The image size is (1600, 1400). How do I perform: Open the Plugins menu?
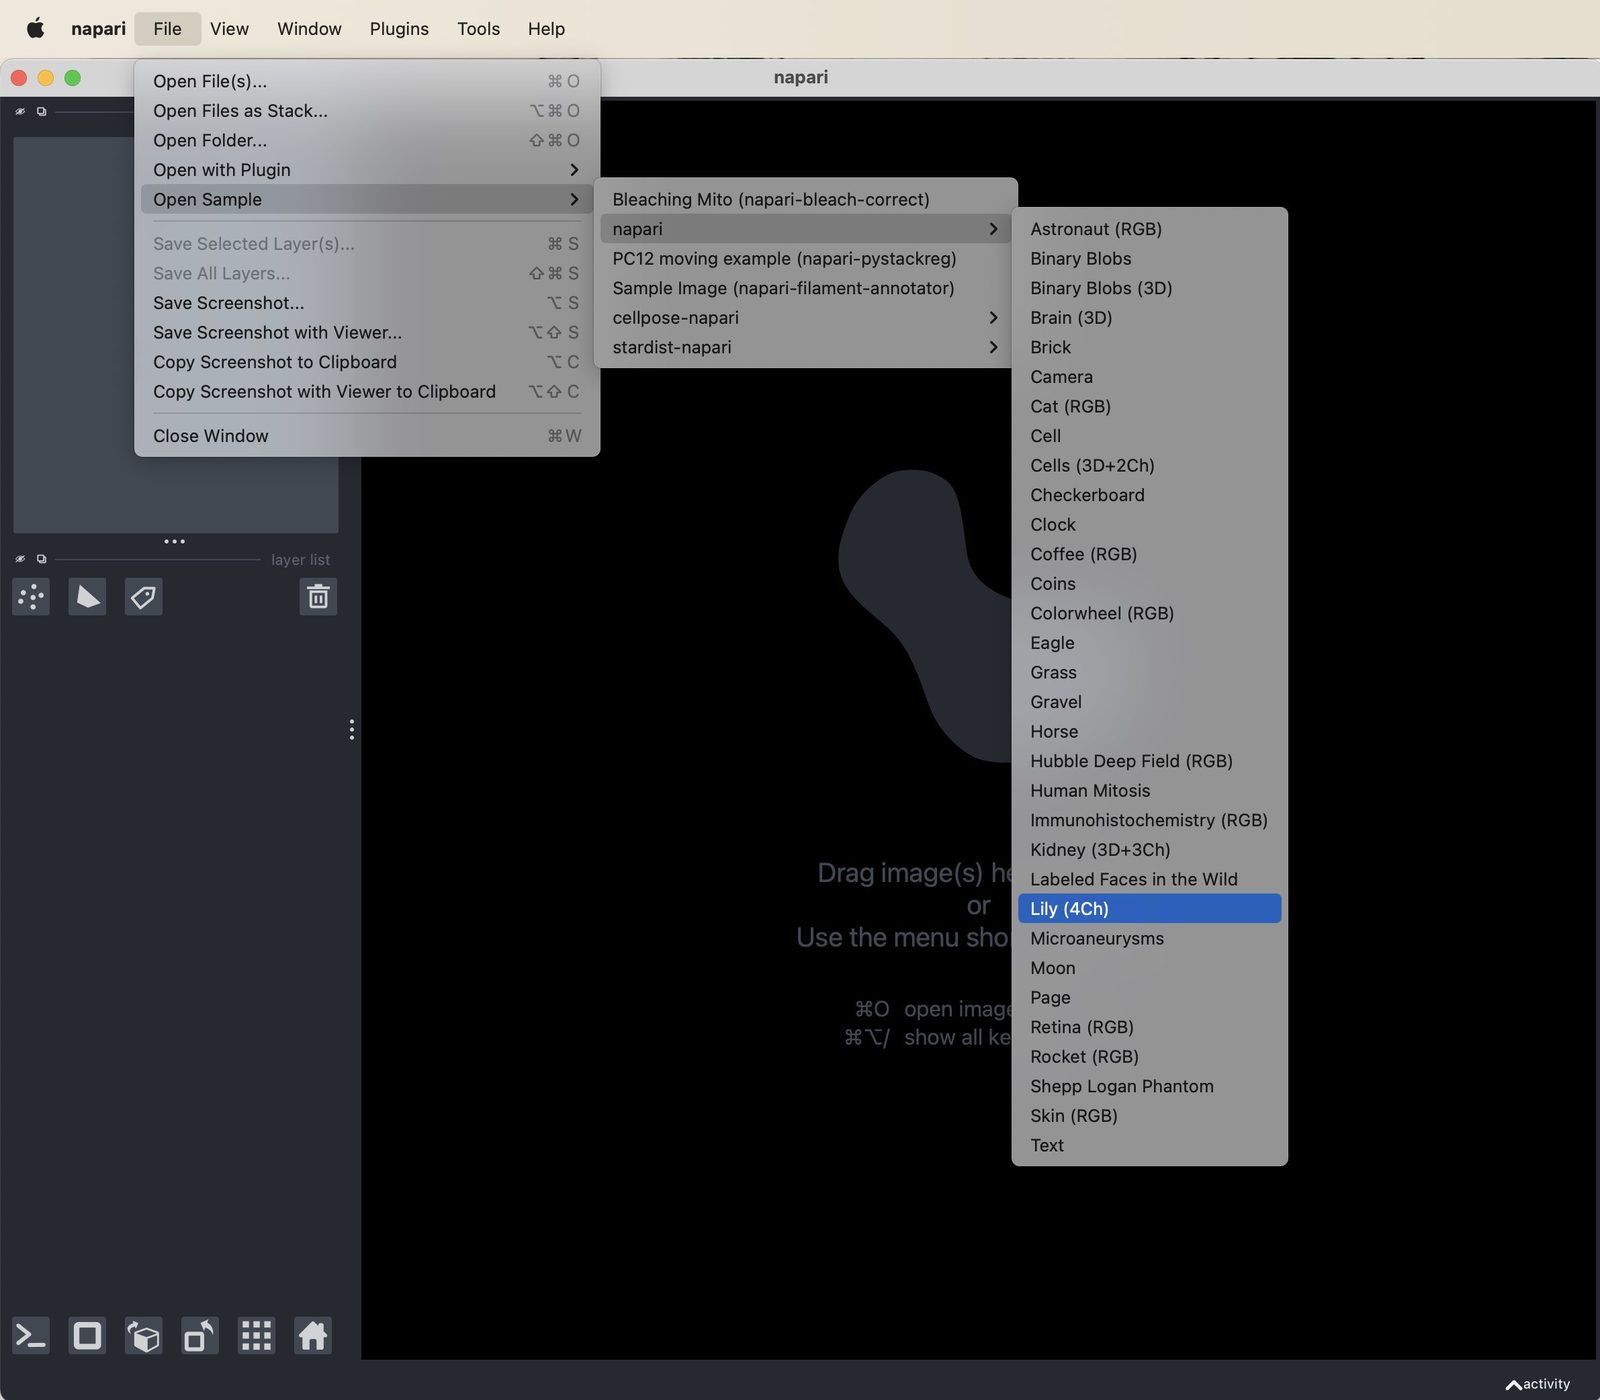399,28
